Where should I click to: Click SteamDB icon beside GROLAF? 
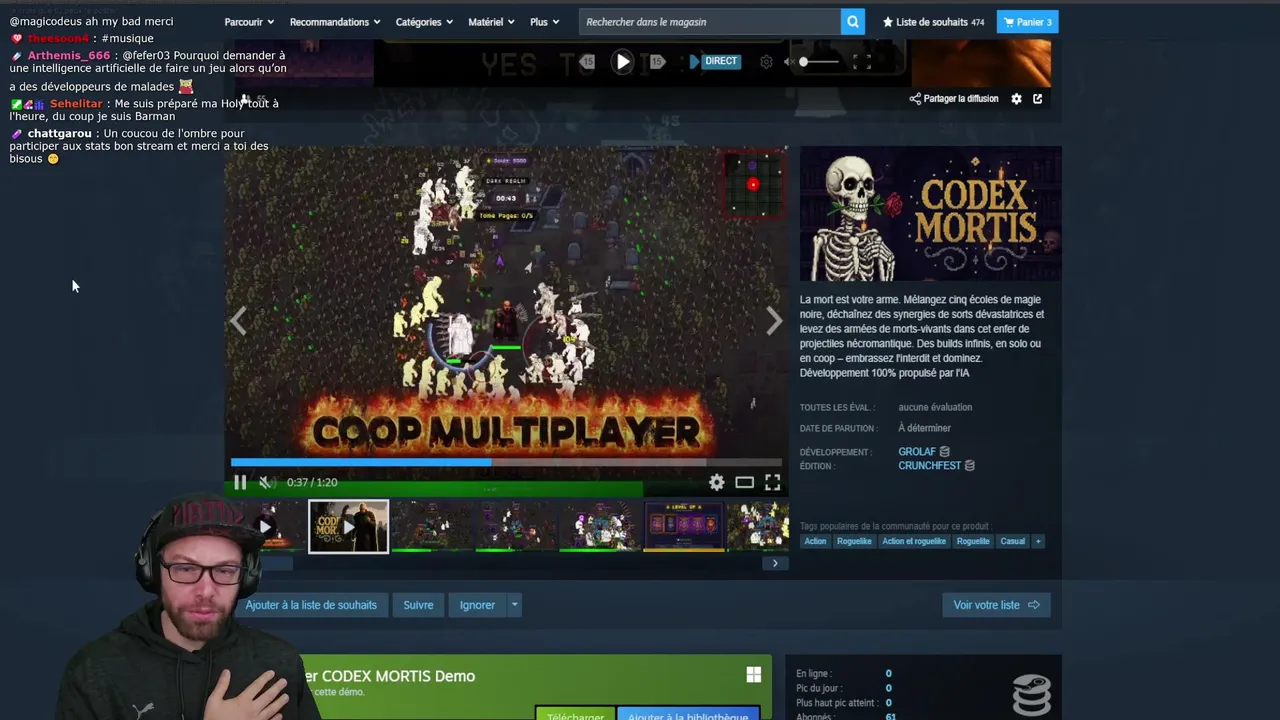[x=945, y=452]
